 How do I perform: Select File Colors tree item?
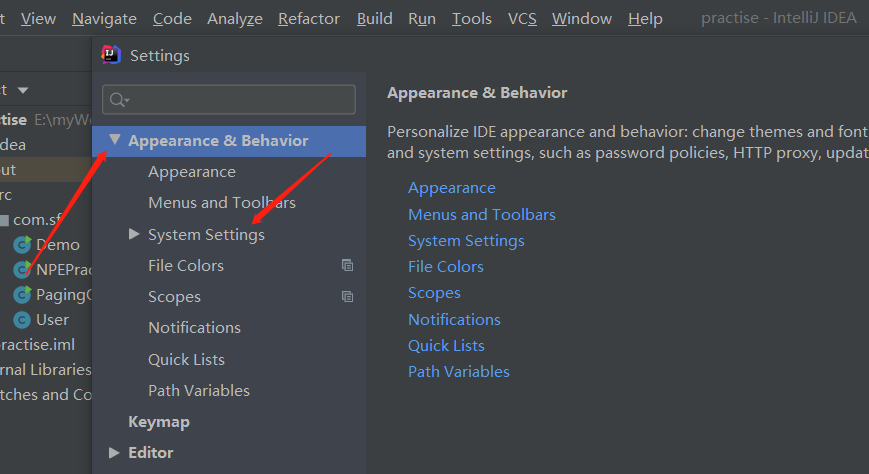click(186, 266)
